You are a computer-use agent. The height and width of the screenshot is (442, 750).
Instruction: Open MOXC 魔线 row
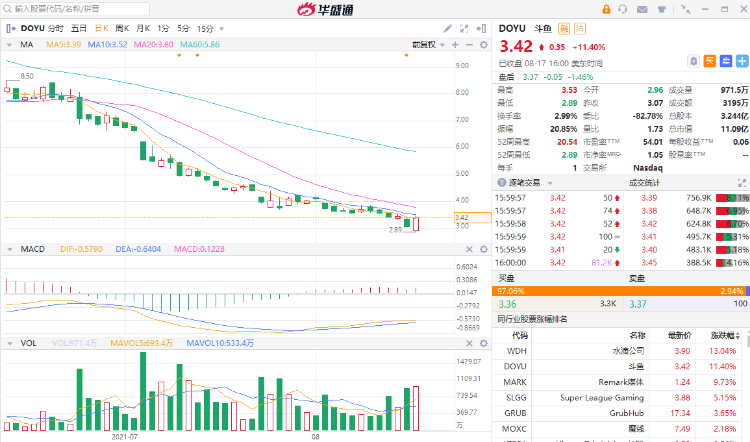point(618,429)
